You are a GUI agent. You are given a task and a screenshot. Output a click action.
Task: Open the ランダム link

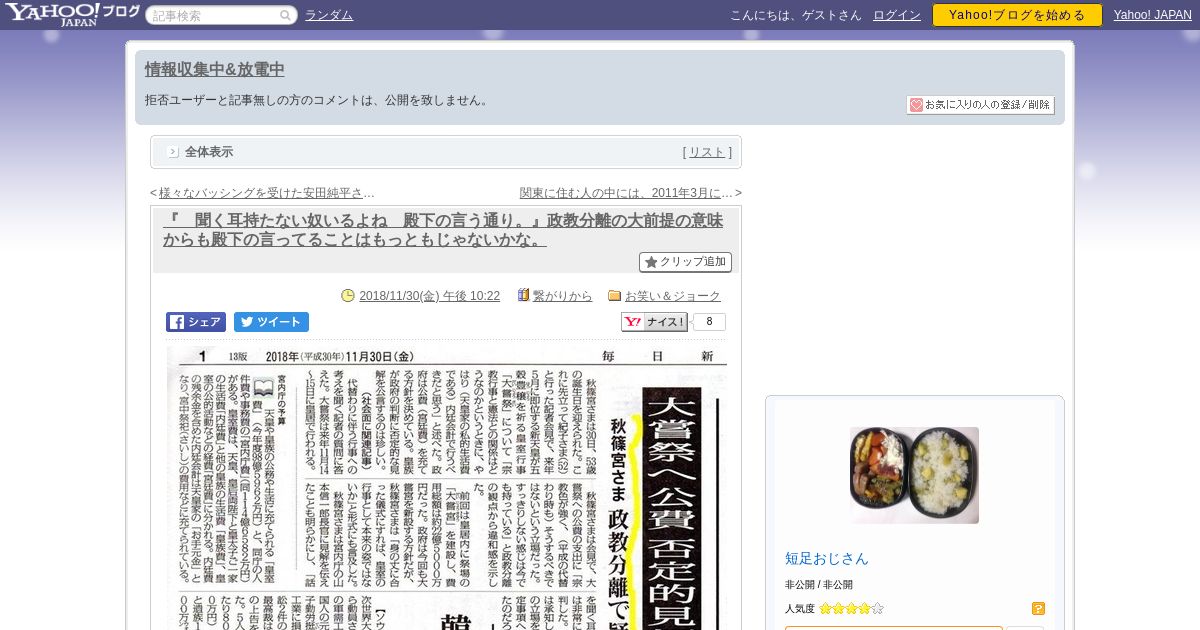[x=329, y=15]
